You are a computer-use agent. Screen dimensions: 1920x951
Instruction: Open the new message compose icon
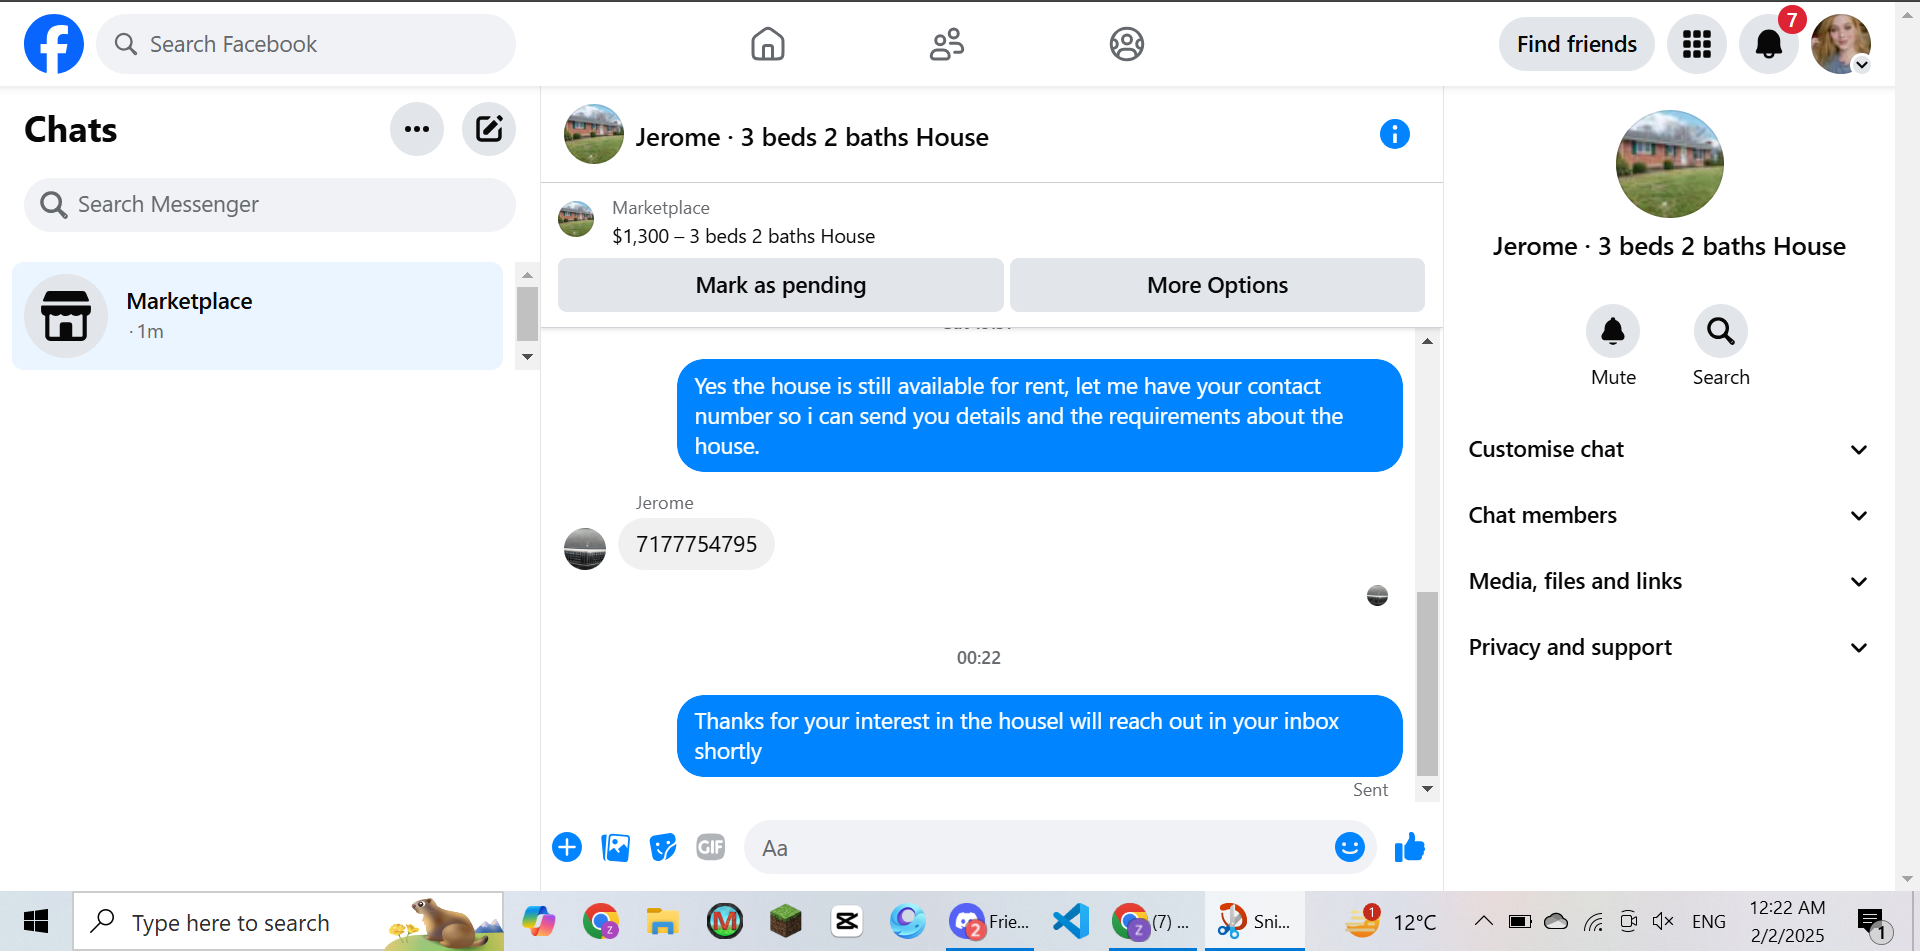489,129
